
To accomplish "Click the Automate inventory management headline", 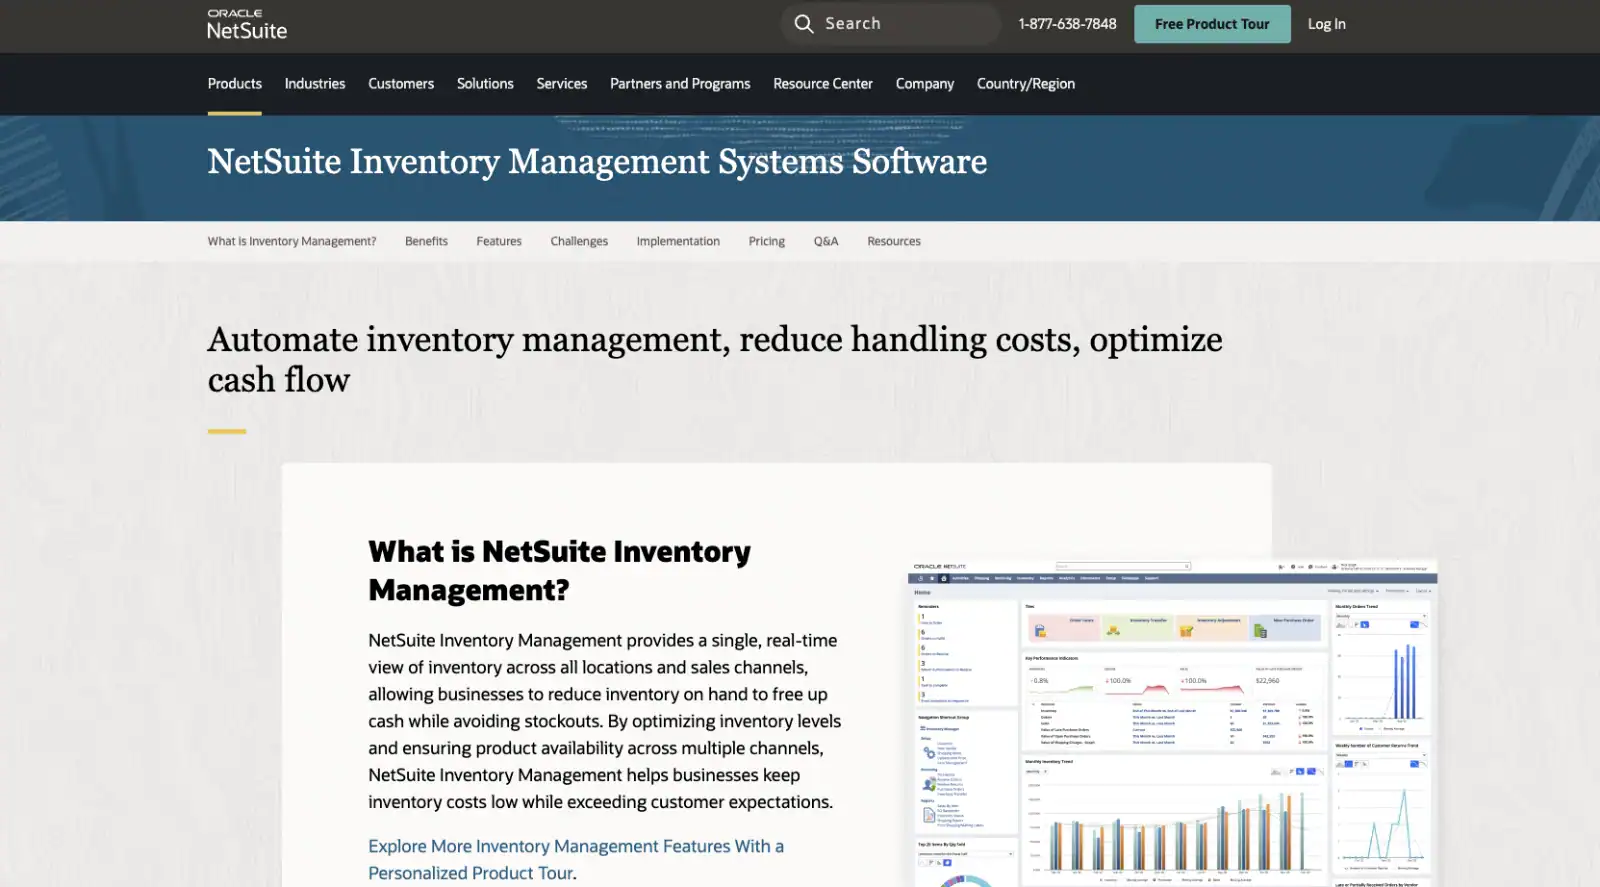I will click(715, 359).
